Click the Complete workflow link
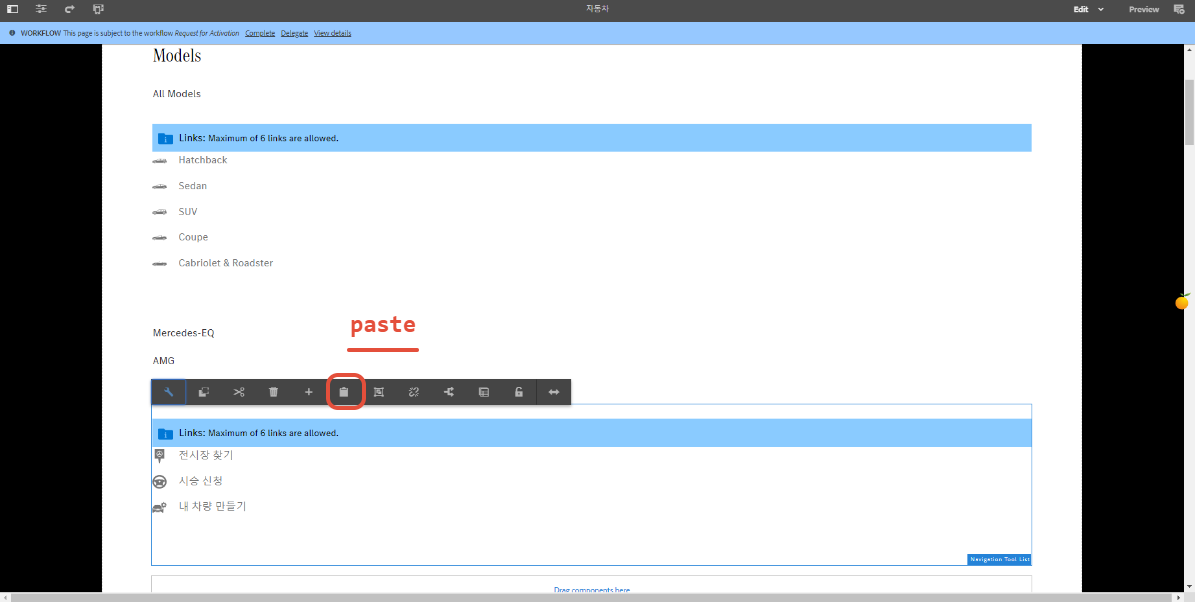This screenshot has height=602, width=1195. pyautogui.click(x=260, y=34)
